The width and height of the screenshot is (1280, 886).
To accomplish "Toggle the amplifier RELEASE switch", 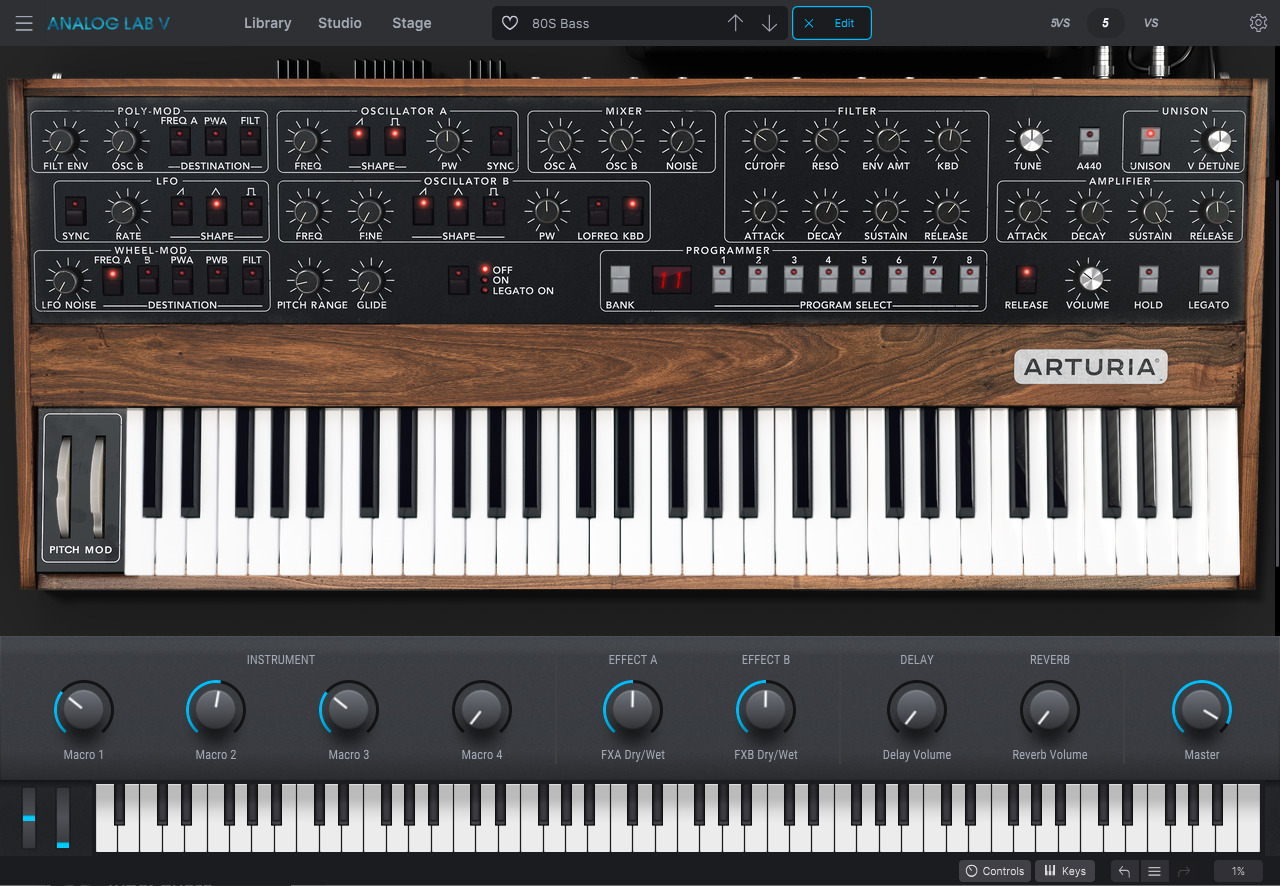I will click(1026, 280).
